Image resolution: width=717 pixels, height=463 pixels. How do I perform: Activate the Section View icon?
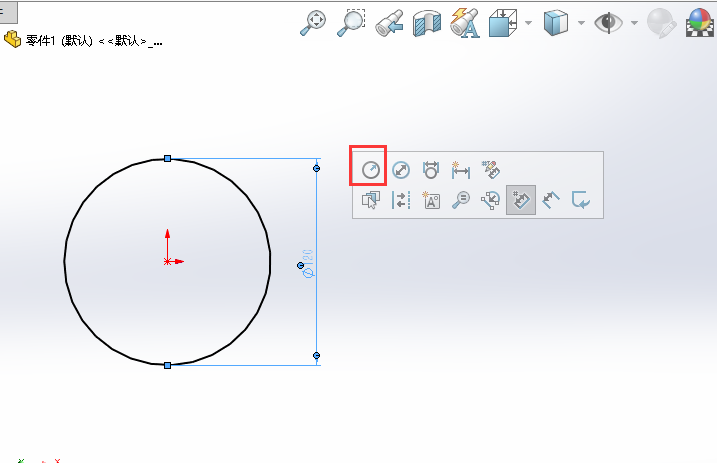coord(427,23)
